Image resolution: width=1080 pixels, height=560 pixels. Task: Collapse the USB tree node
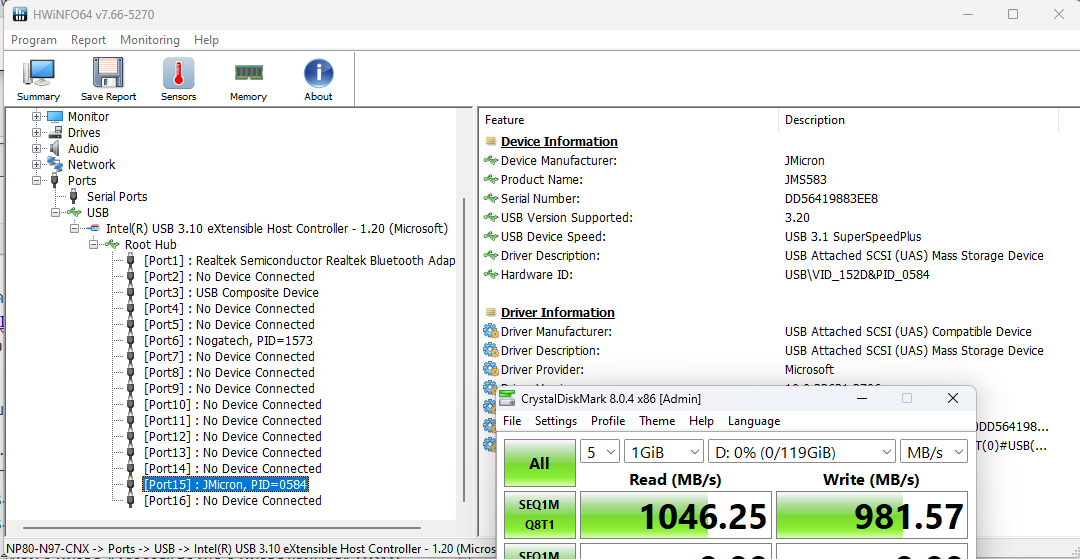55,212
